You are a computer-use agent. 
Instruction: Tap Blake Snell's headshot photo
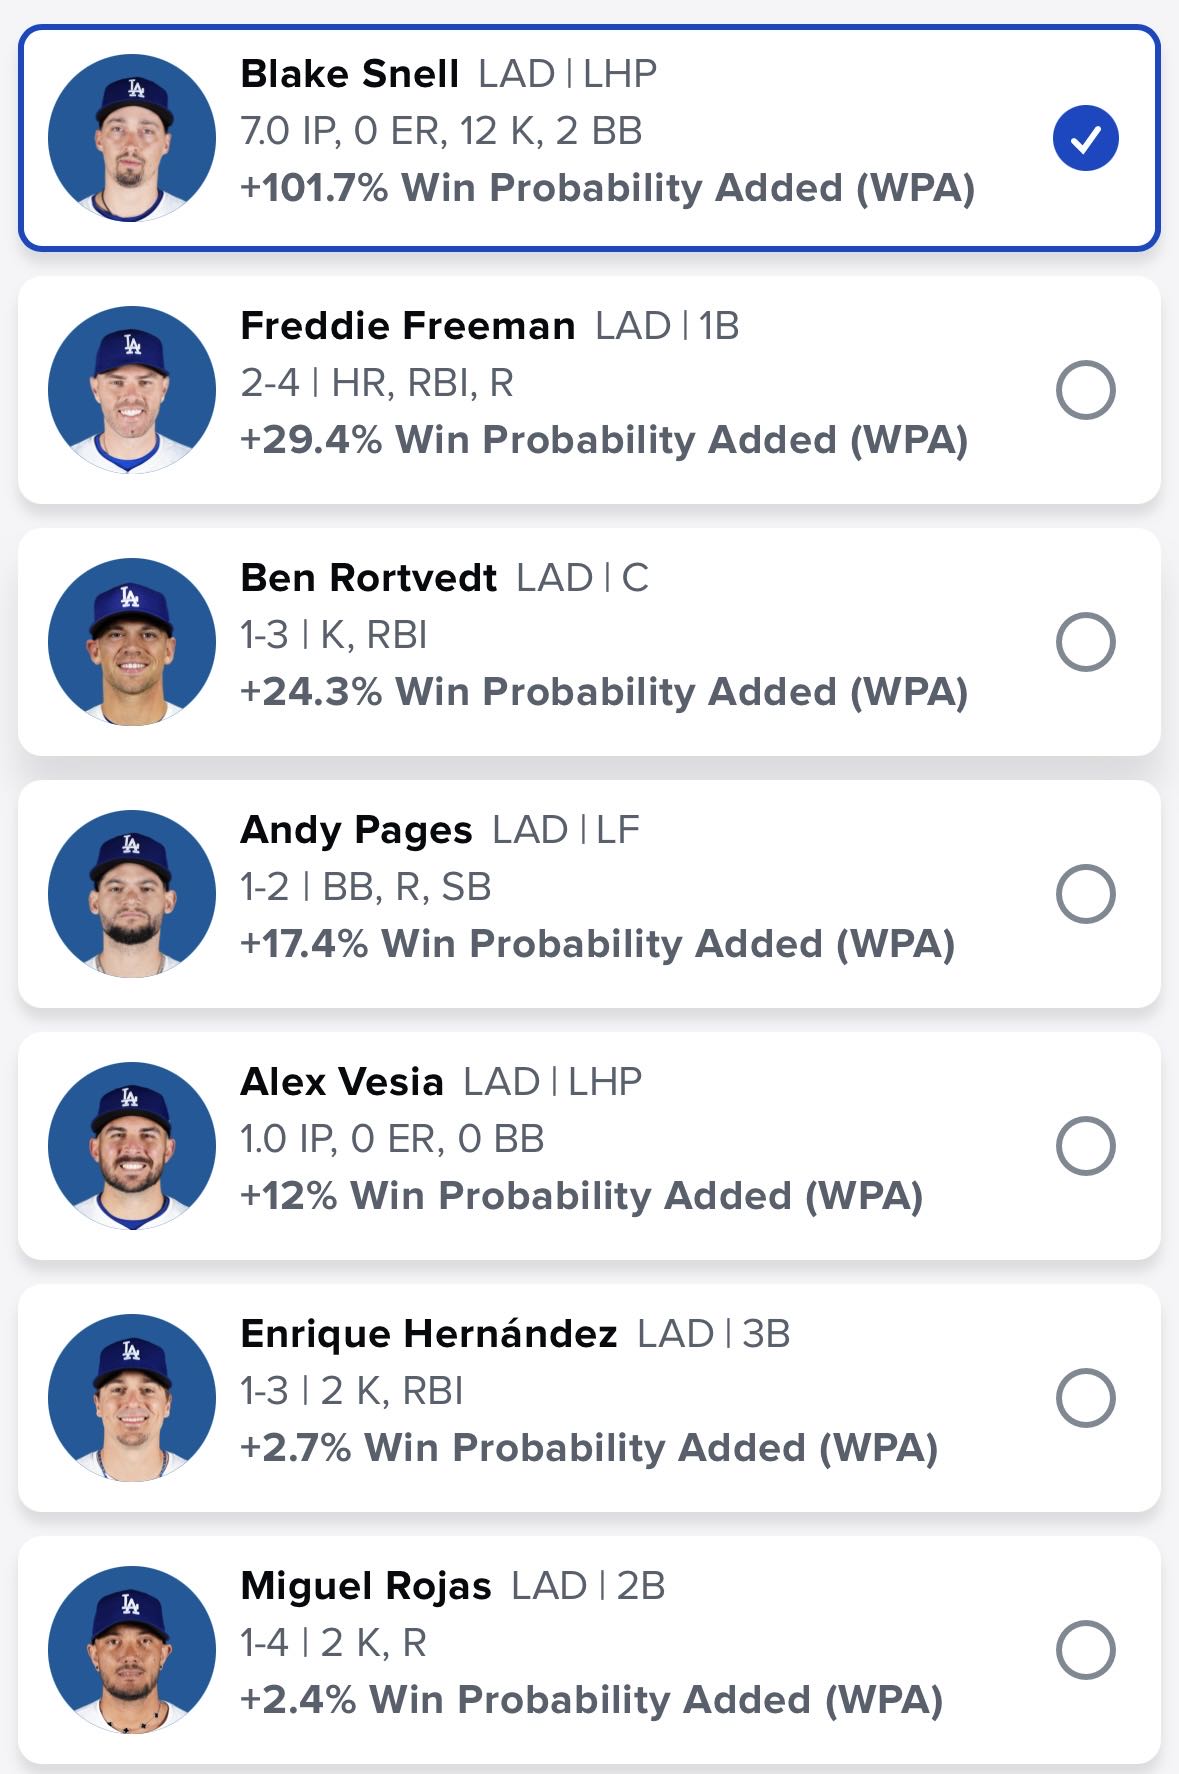coord(132,138)
